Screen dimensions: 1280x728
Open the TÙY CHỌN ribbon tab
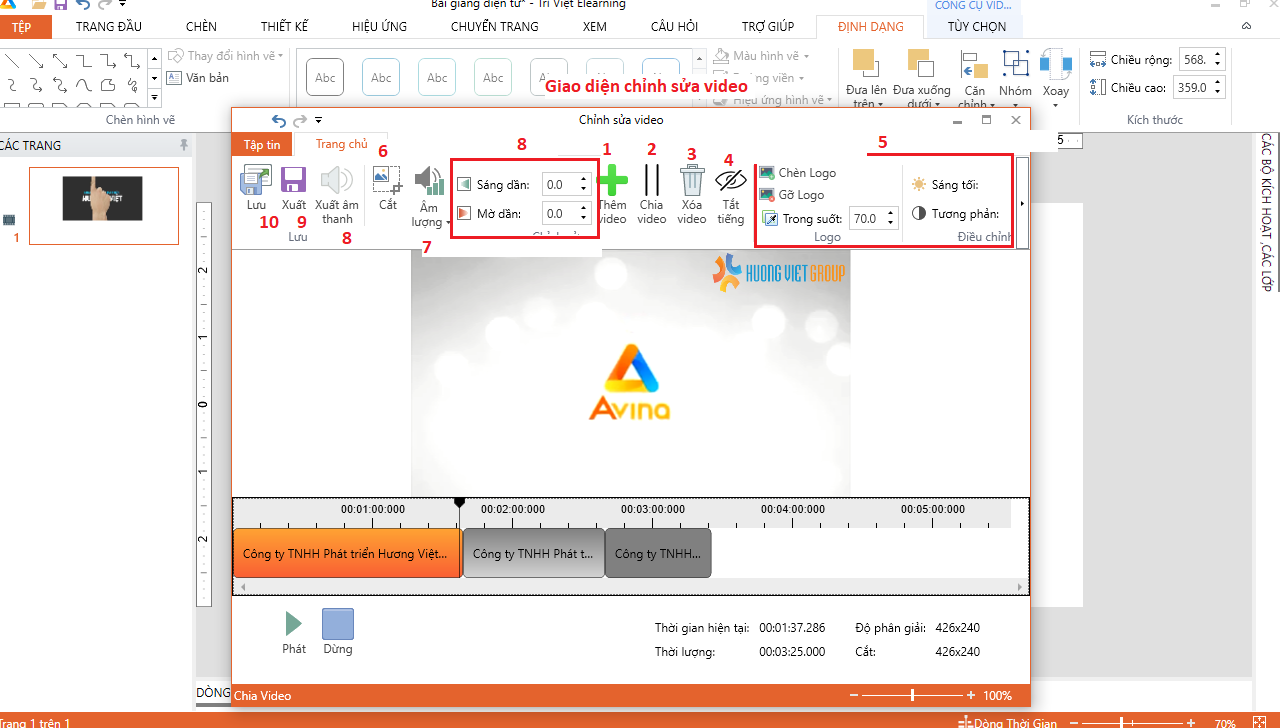[977, 27]
